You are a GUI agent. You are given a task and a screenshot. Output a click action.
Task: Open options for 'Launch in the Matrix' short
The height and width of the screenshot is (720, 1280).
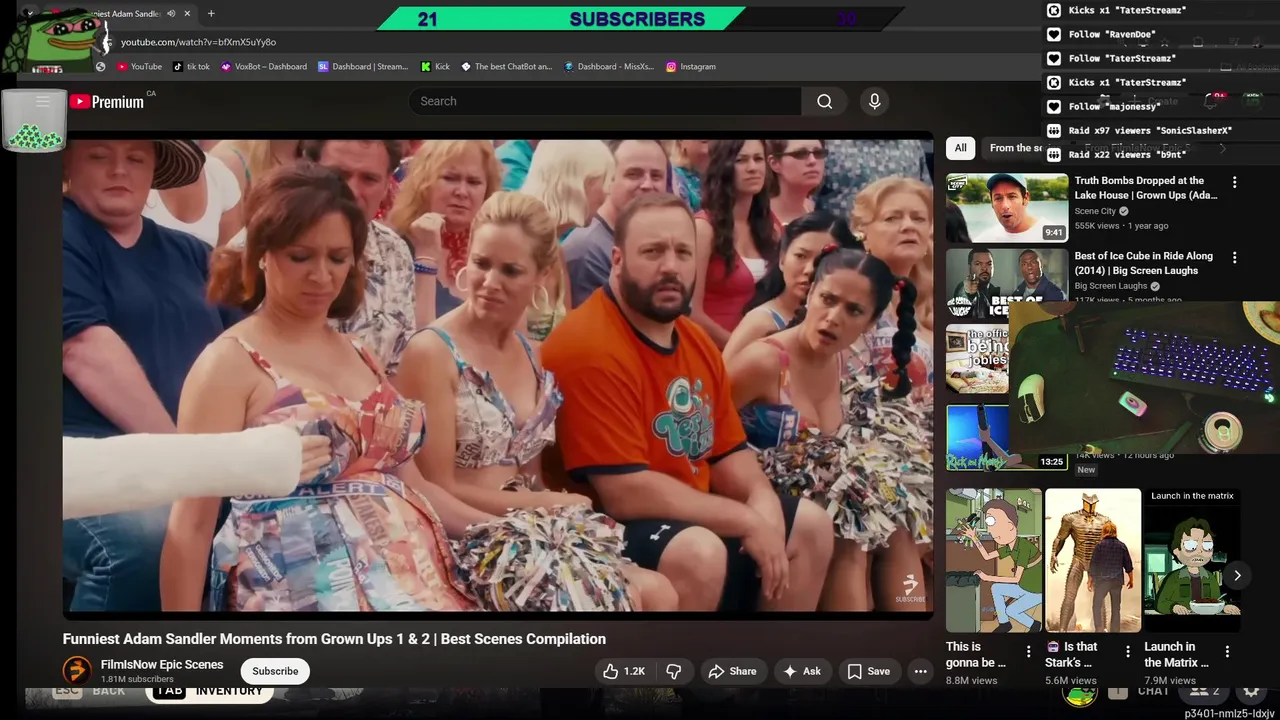(x=1228, y=651)
